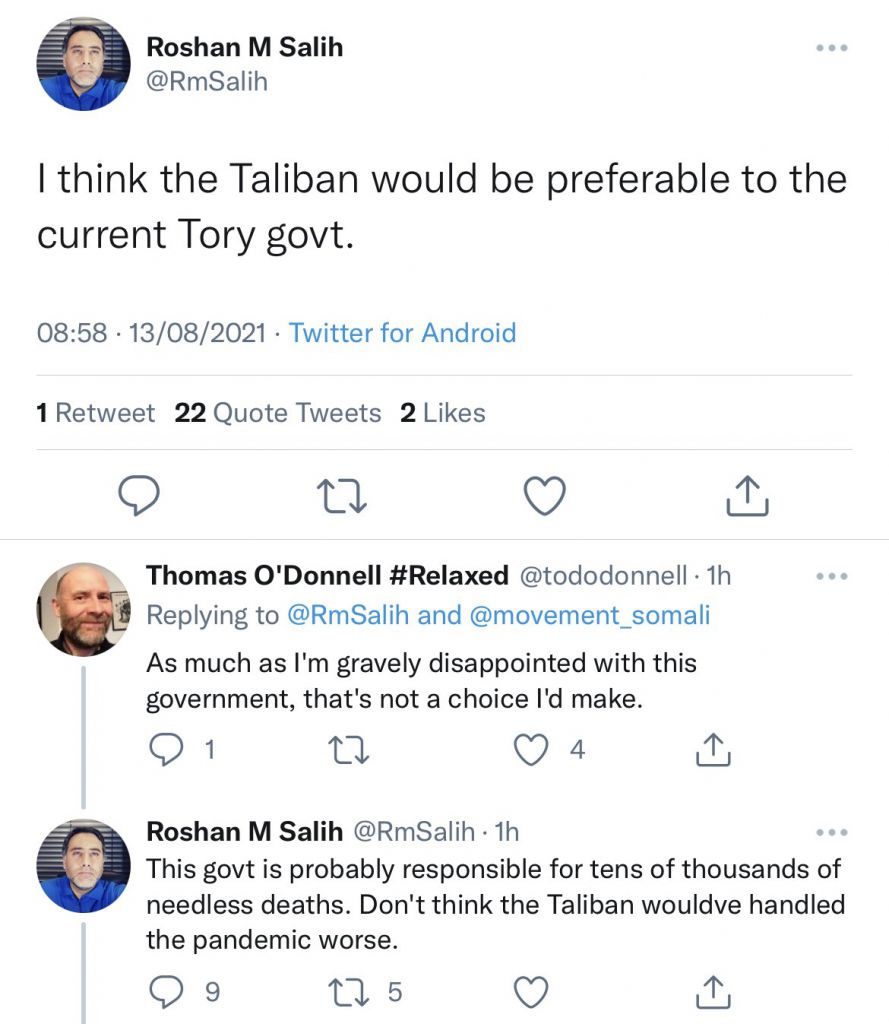Open more options on main tweet

pos(832,48)
